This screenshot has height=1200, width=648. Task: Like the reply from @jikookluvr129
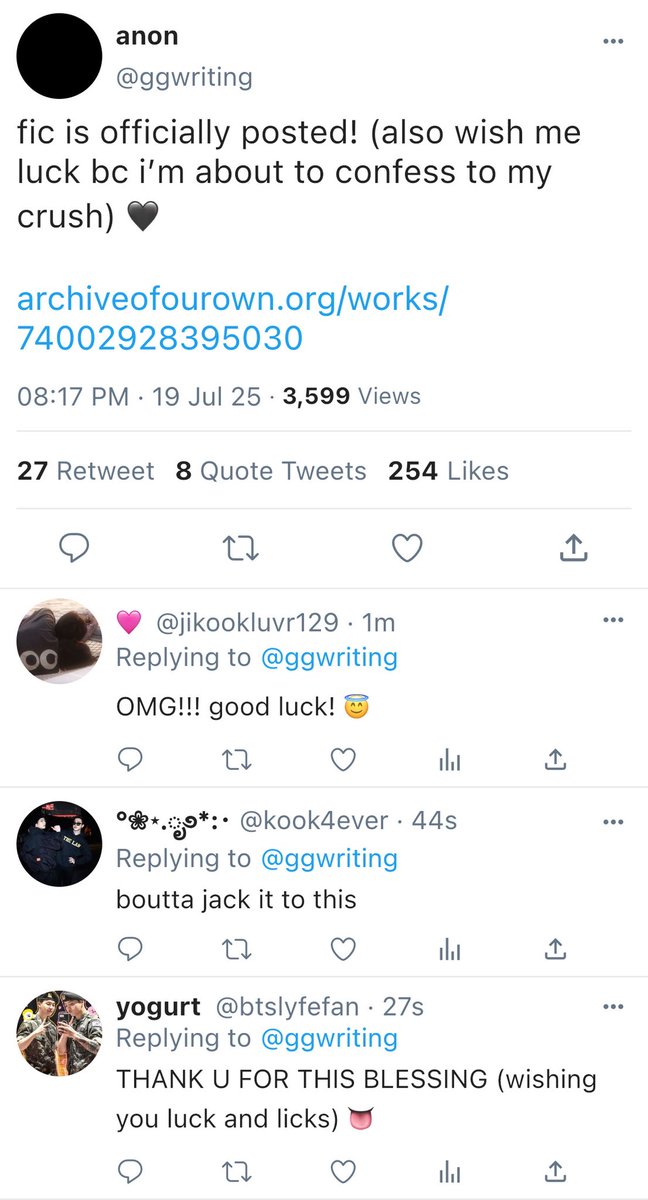click(343, 761)
